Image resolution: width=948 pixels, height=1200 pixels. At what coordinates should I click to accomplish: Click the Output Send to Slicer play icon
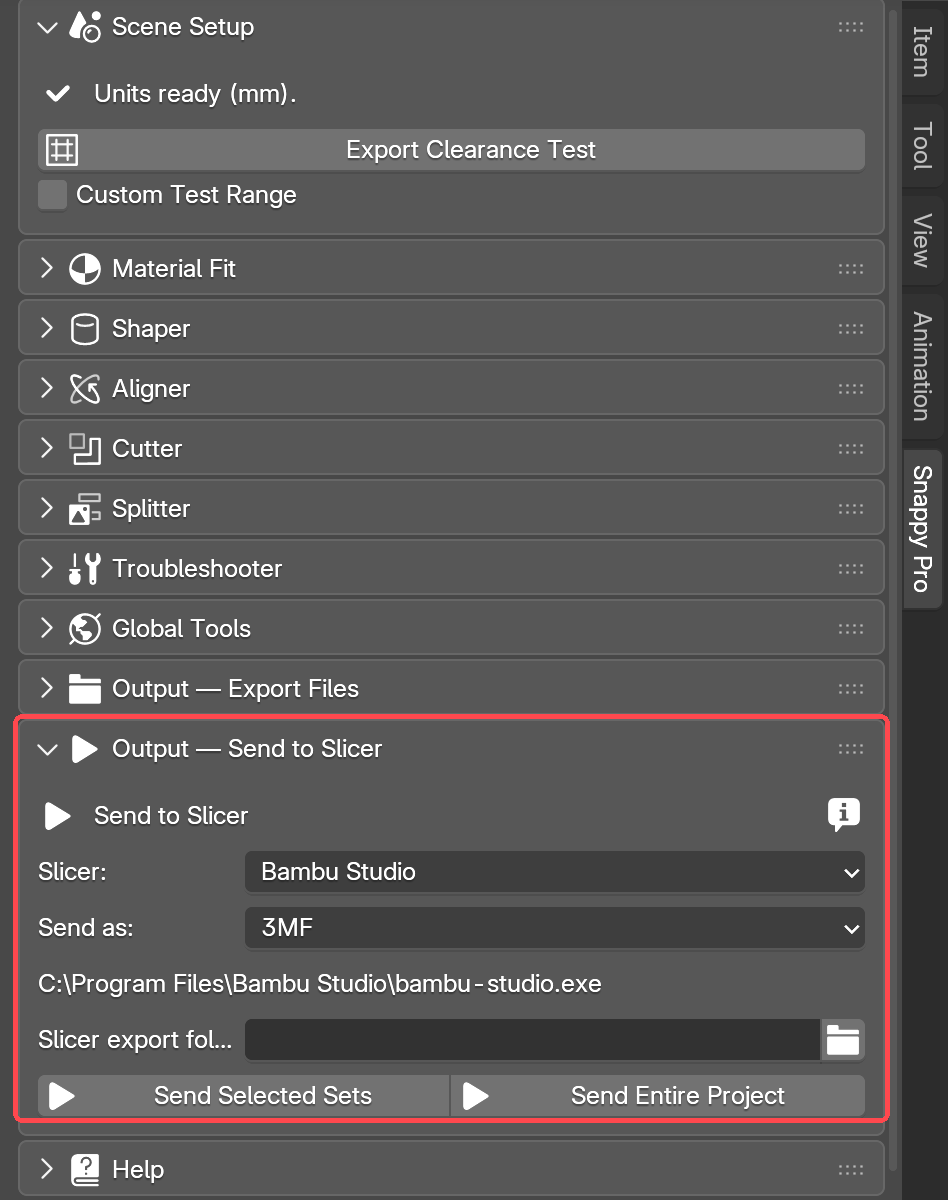(85, 749)
